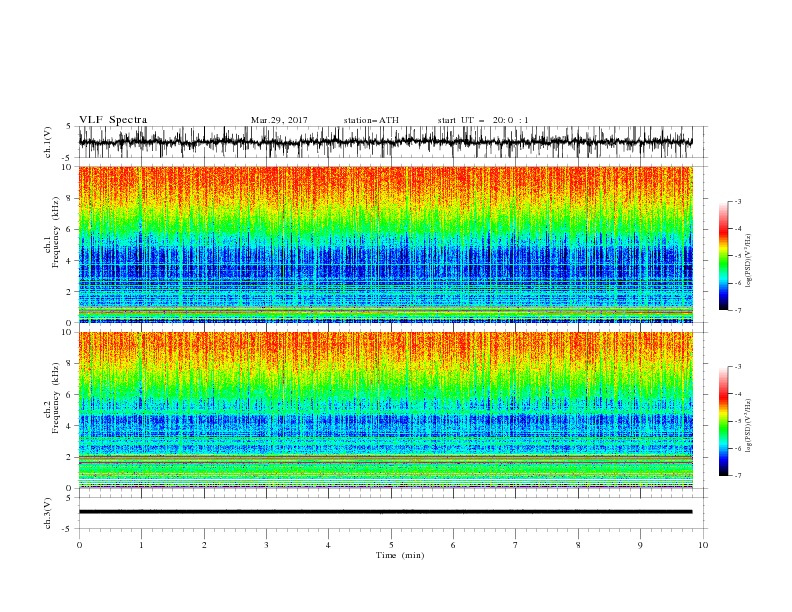792x612 pixels.
Task: Click the ch.2 "Frequency (kHz)" axis label
Action: [55, 397]
